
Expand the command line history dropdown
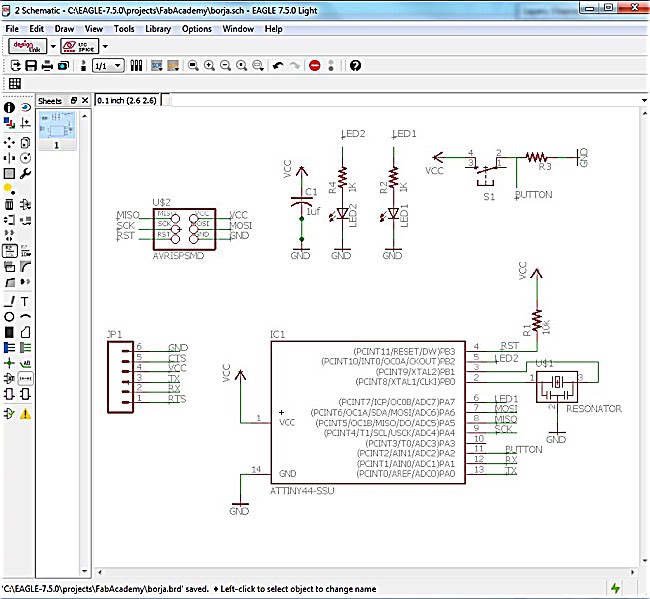[644, 100]
